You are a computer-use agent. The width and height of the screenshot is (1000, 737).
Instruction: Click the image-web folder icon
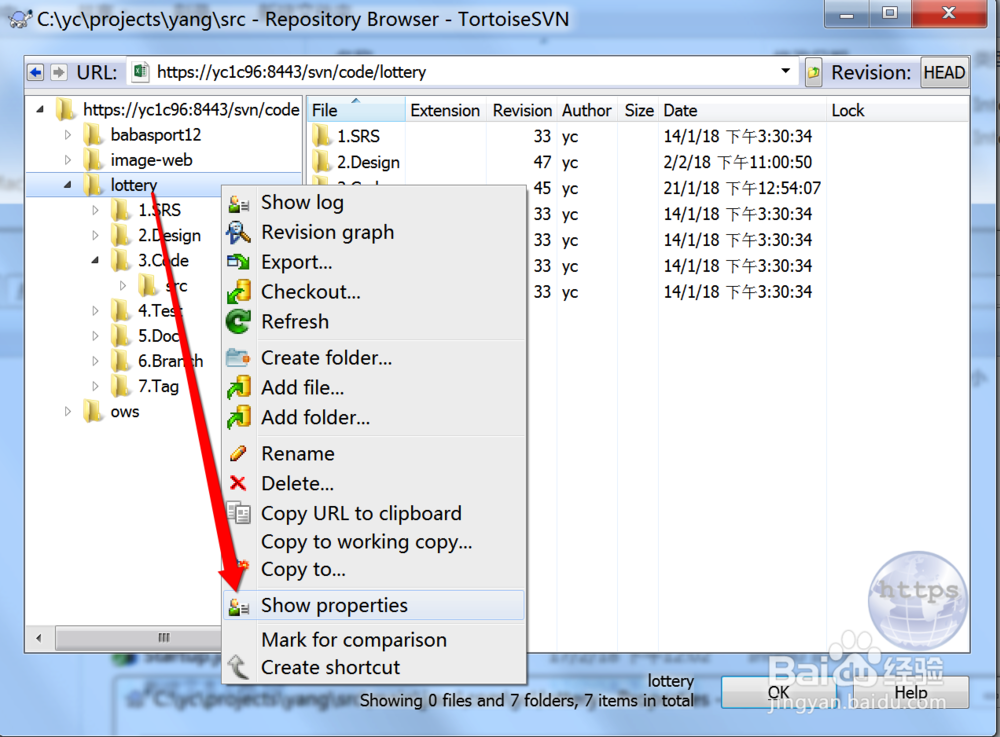click(94, 160)
